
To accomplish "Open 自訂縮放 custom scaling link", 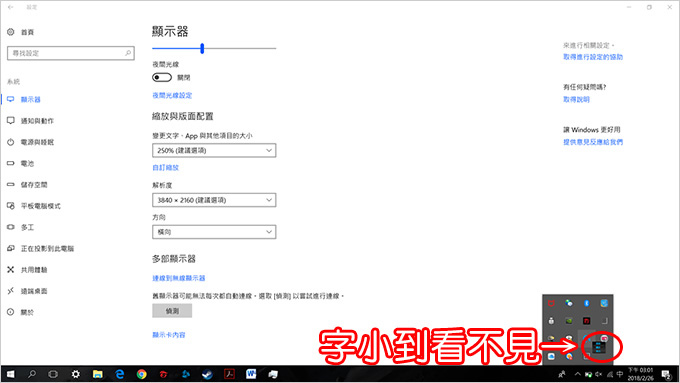I will point(166,167).
